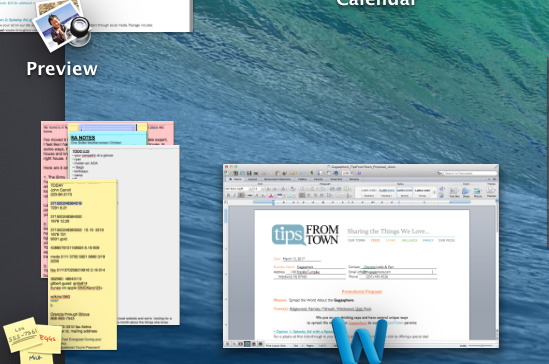Toggle Italic formatting in Word ribbon

tap(235, 195)
